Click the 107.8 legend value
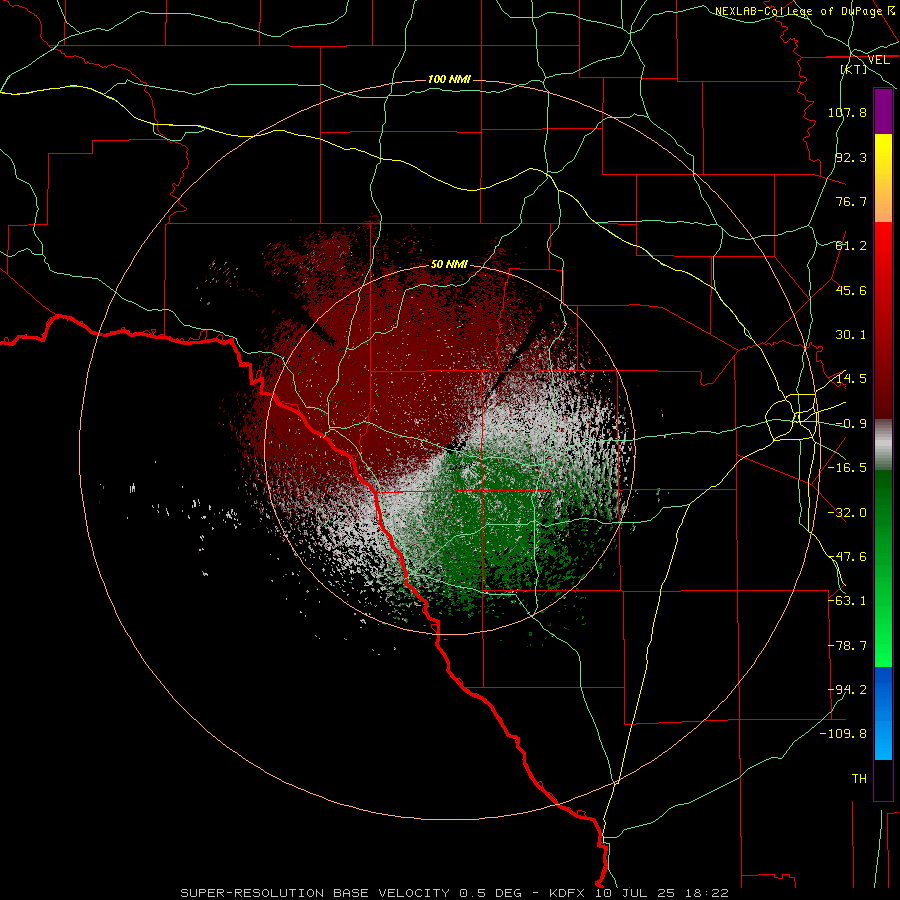 pyautogui.click(x=847, y=112)
